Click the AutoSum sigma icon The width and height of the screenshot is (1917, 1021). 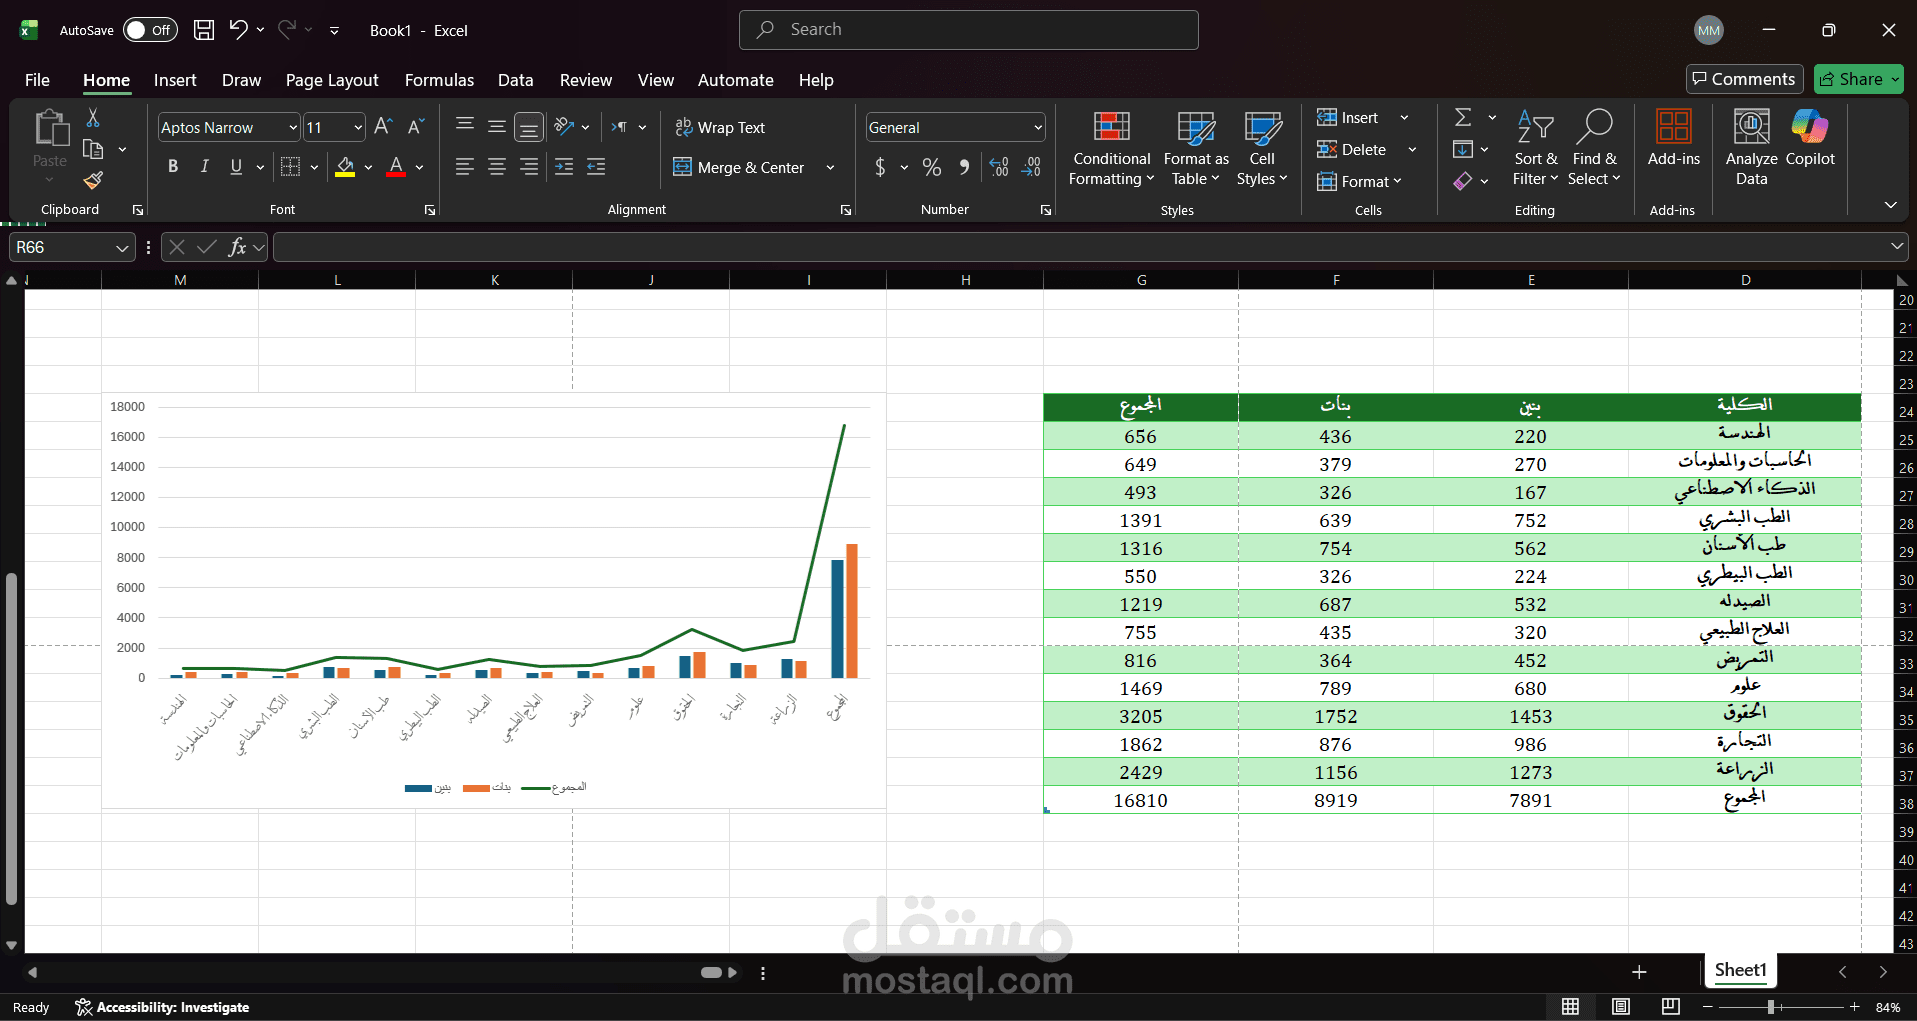[x=1463, y=118]
